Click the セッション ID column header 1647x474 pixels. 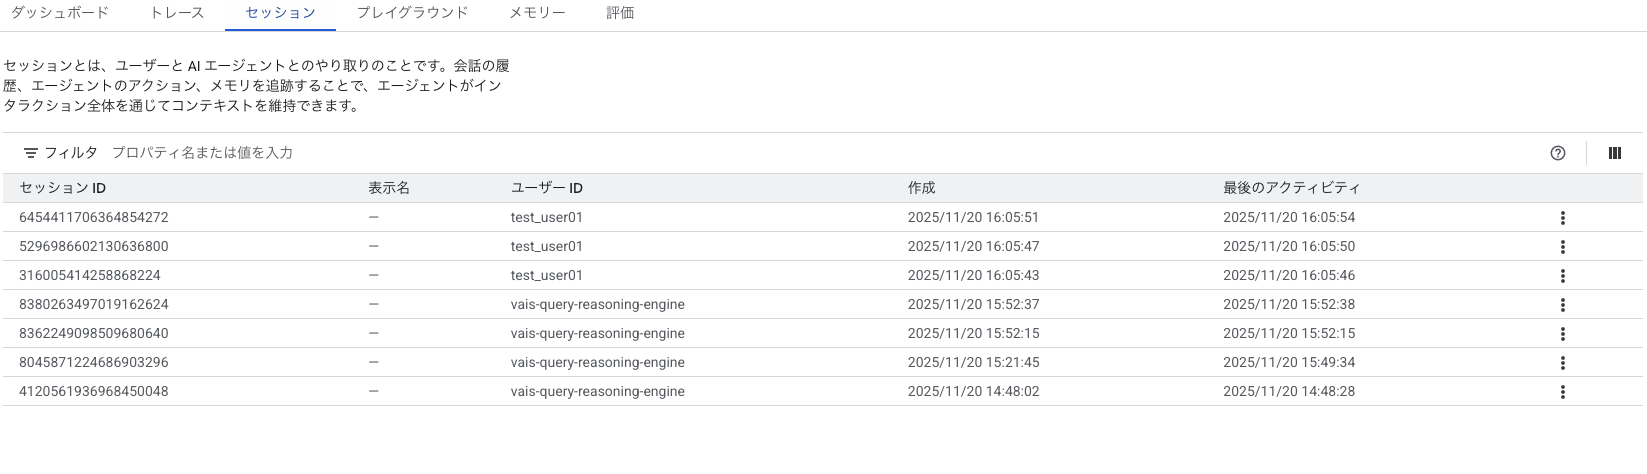(63, 188)
